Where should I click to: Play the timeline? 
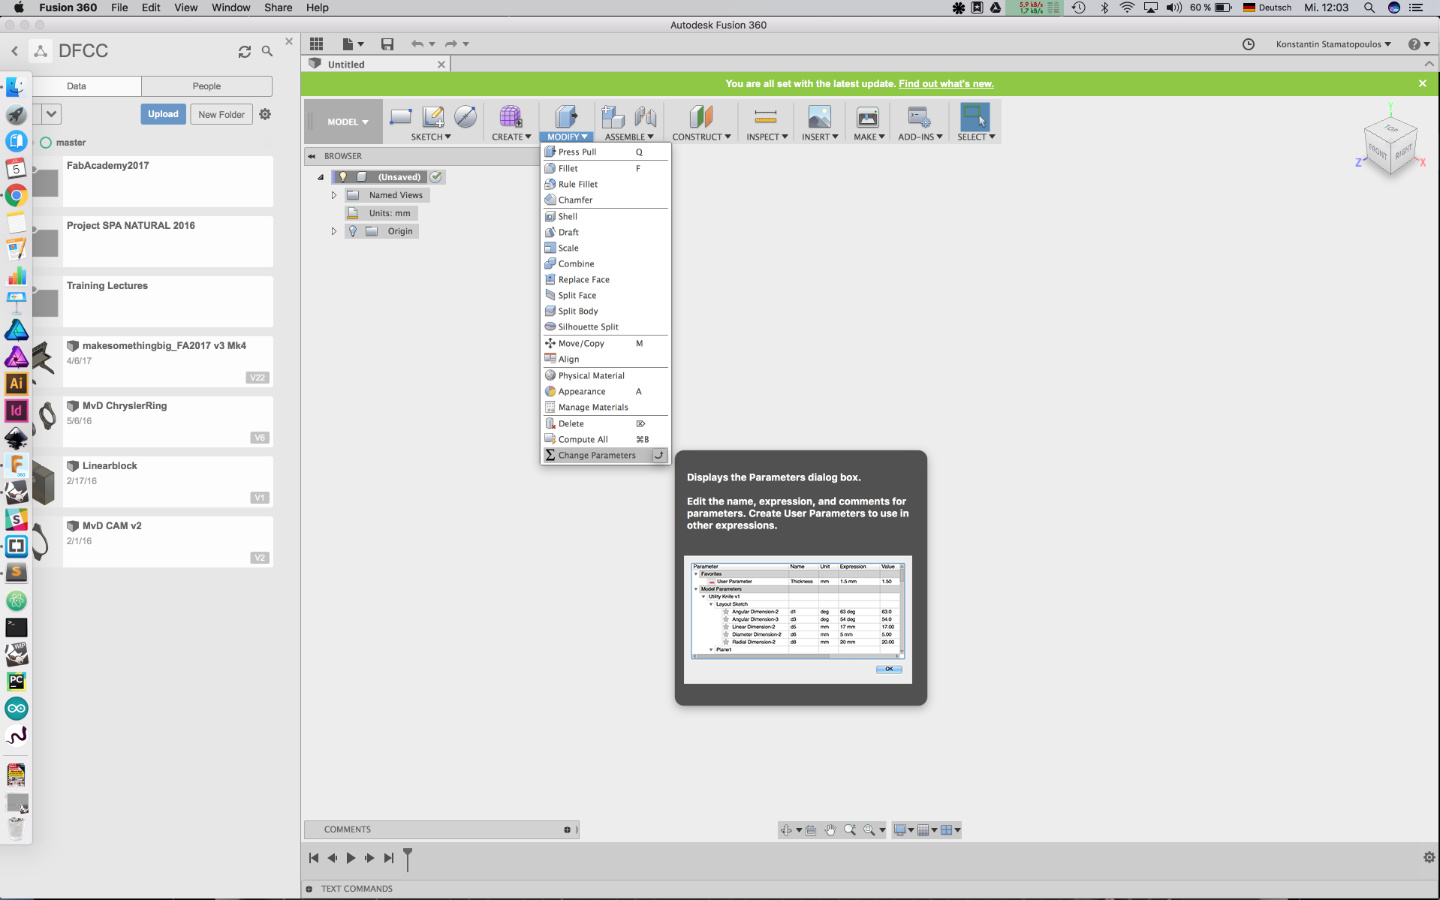tap(351, 858)
